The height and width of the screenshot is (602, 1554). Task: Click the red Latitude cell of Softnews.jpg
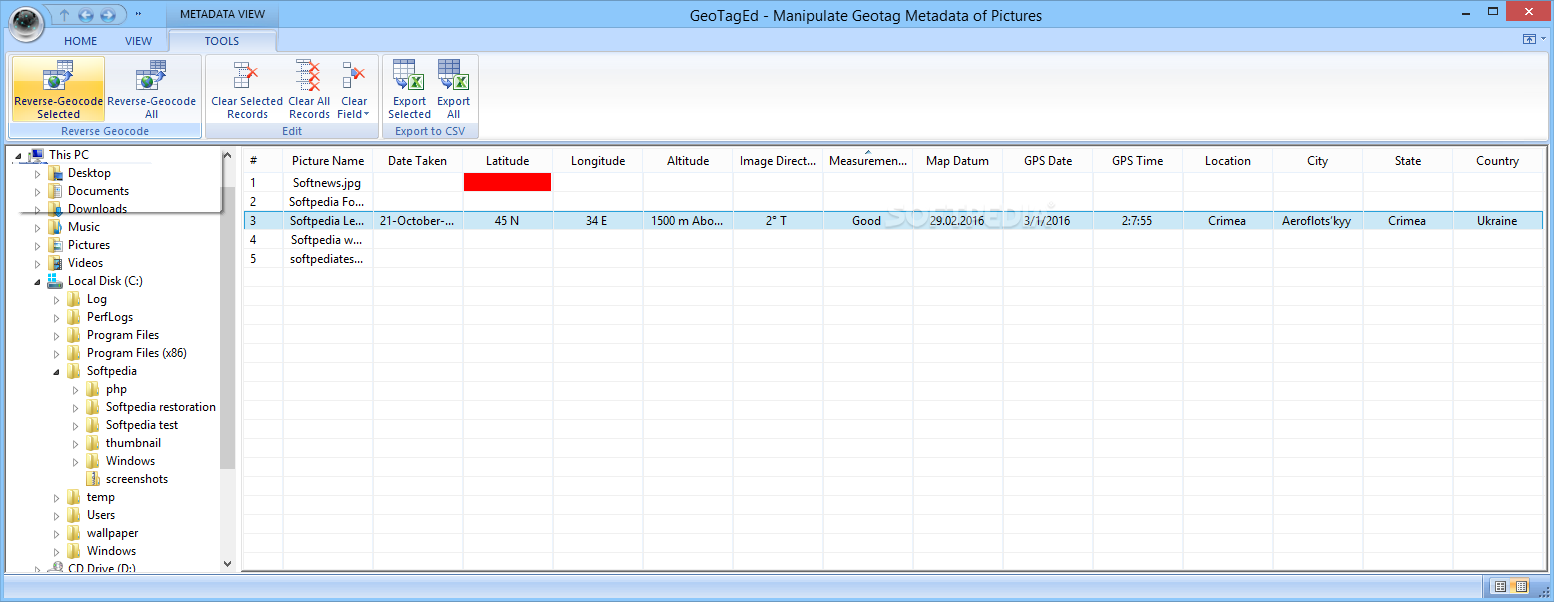point(508,182)
